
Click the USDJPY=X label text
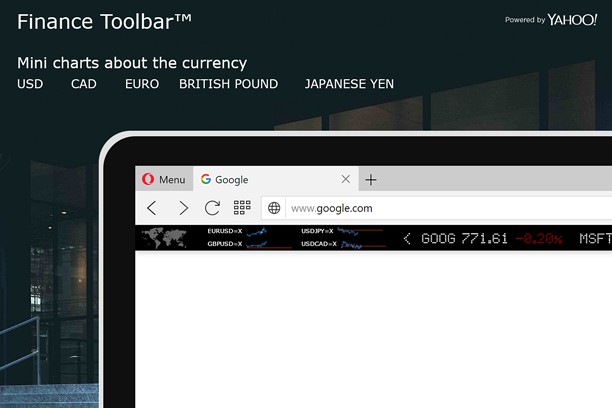pos(317,231)
